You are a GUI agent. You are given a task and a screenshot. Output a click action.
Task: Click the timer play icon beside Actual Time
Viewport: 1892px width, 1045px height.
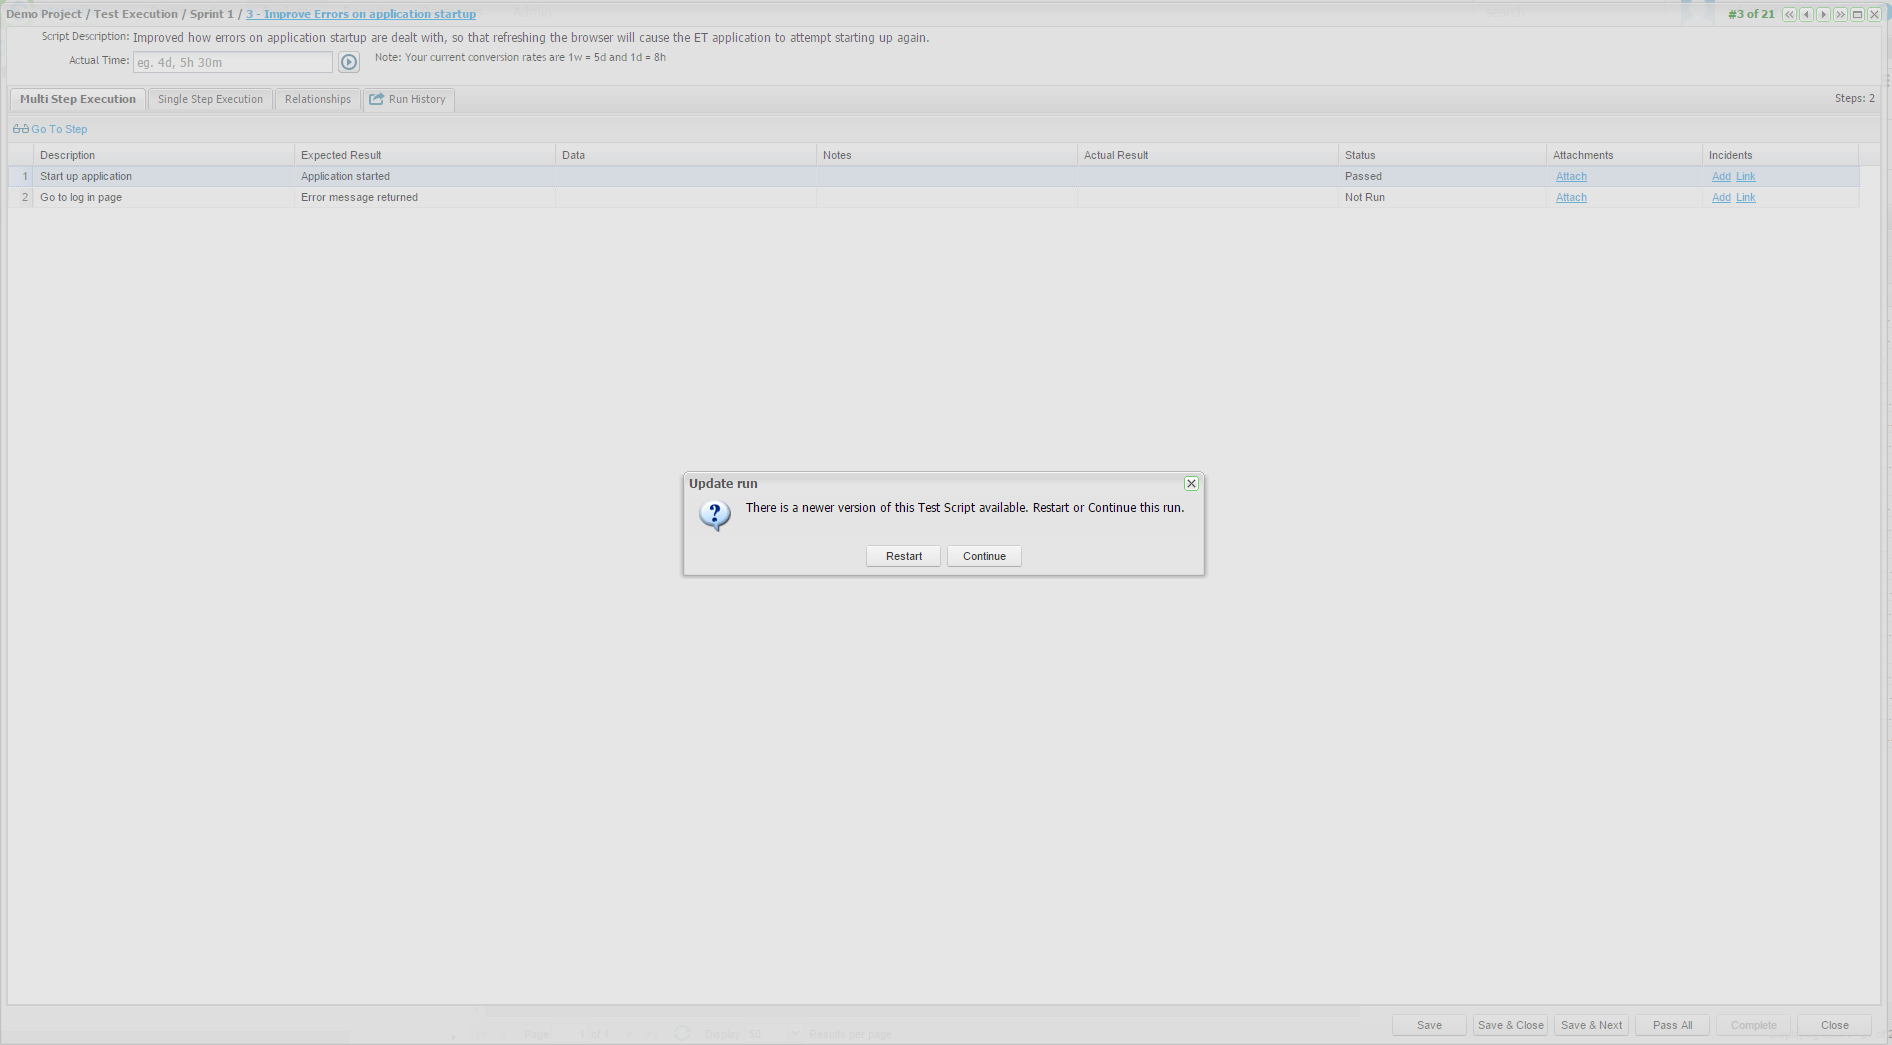(x=348, y=62)
